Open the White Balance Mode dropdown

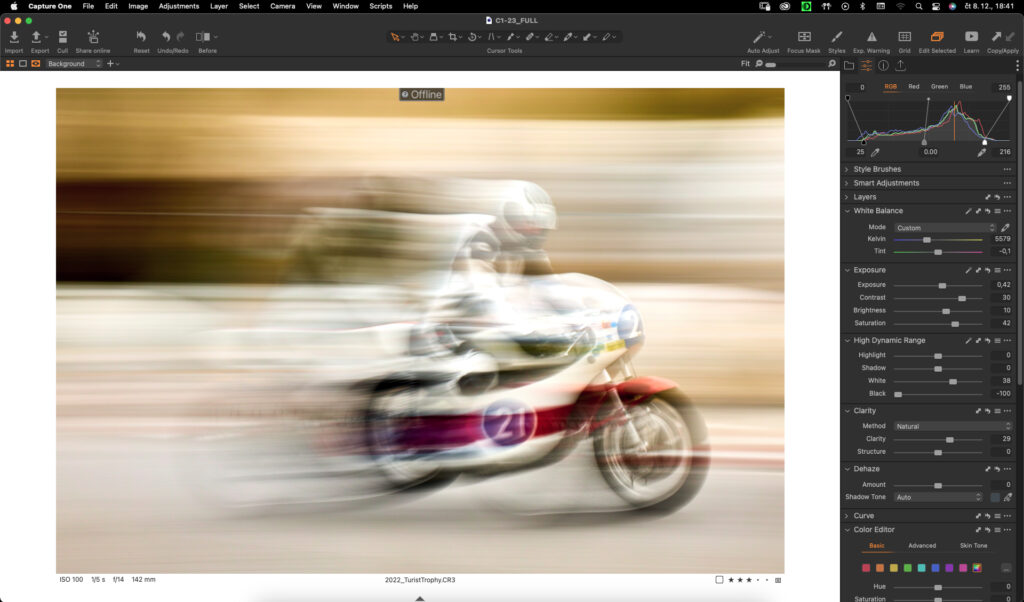[945, 228]
